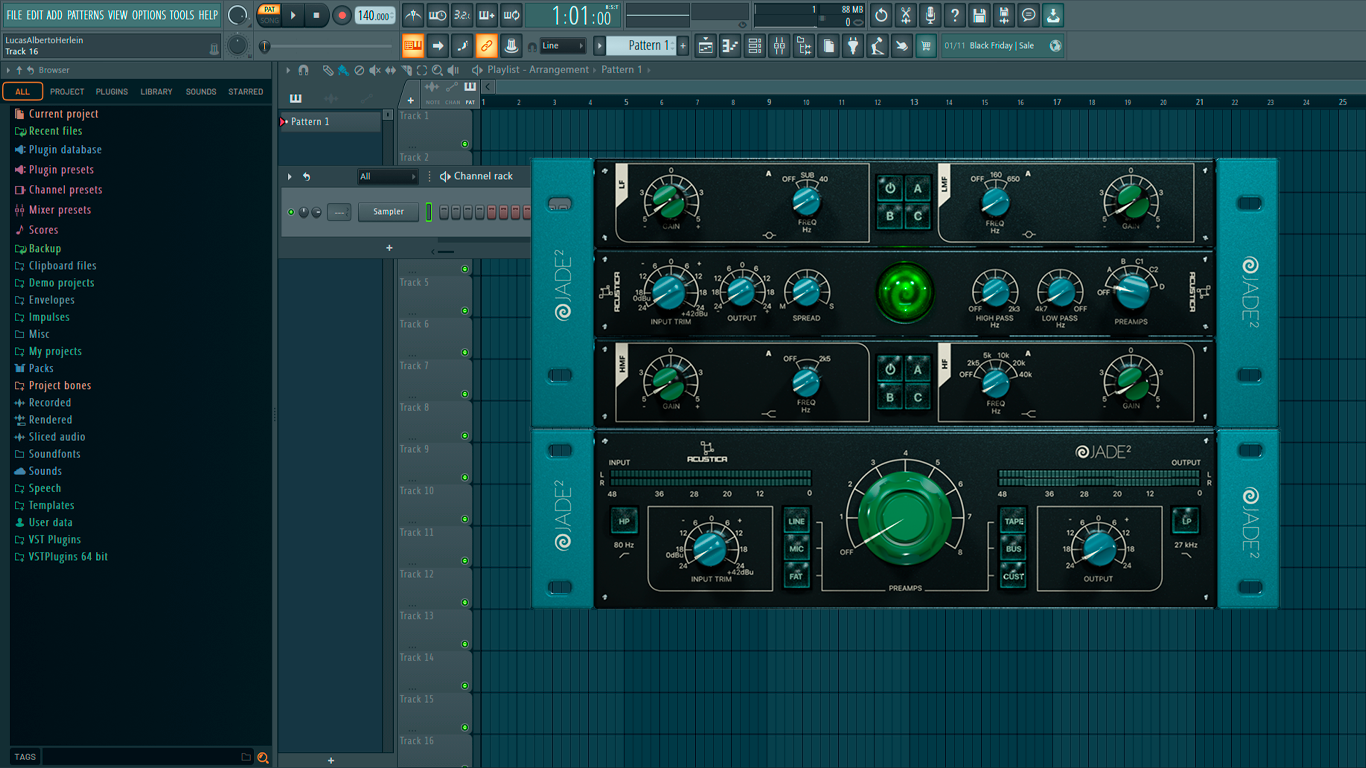Screen dimensions: 1366x768
Task: Toggle the HMF/HF band power button
Action: click(890, 369)
